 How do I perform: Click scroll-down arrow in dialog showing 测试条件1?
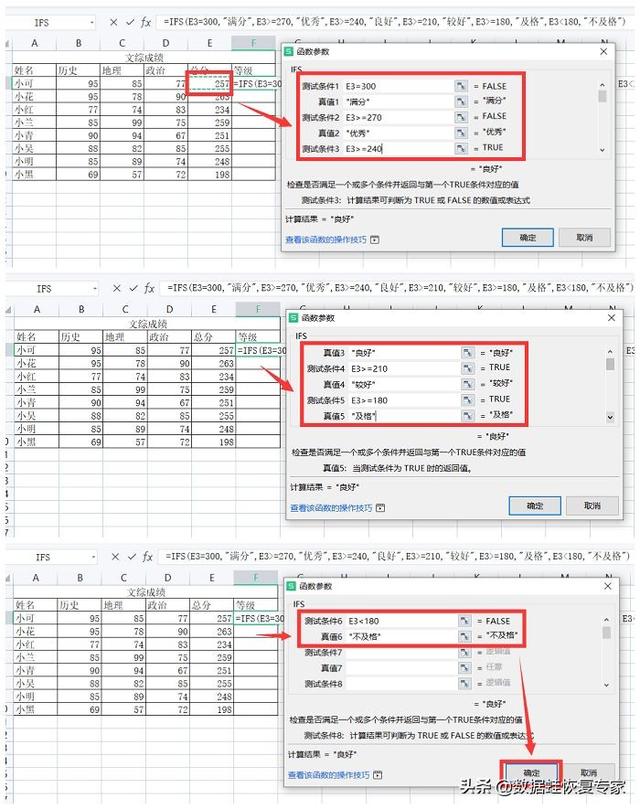pyautogui.click(x=602, y=150)
